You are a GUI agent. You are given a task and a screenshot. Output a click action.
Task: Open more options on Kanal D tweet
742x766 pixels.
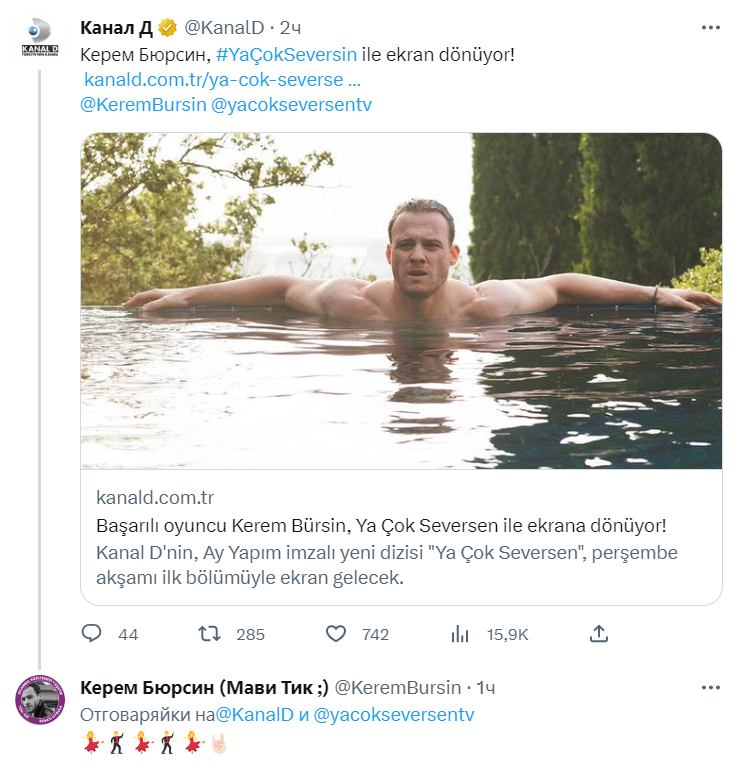point(711,25)
